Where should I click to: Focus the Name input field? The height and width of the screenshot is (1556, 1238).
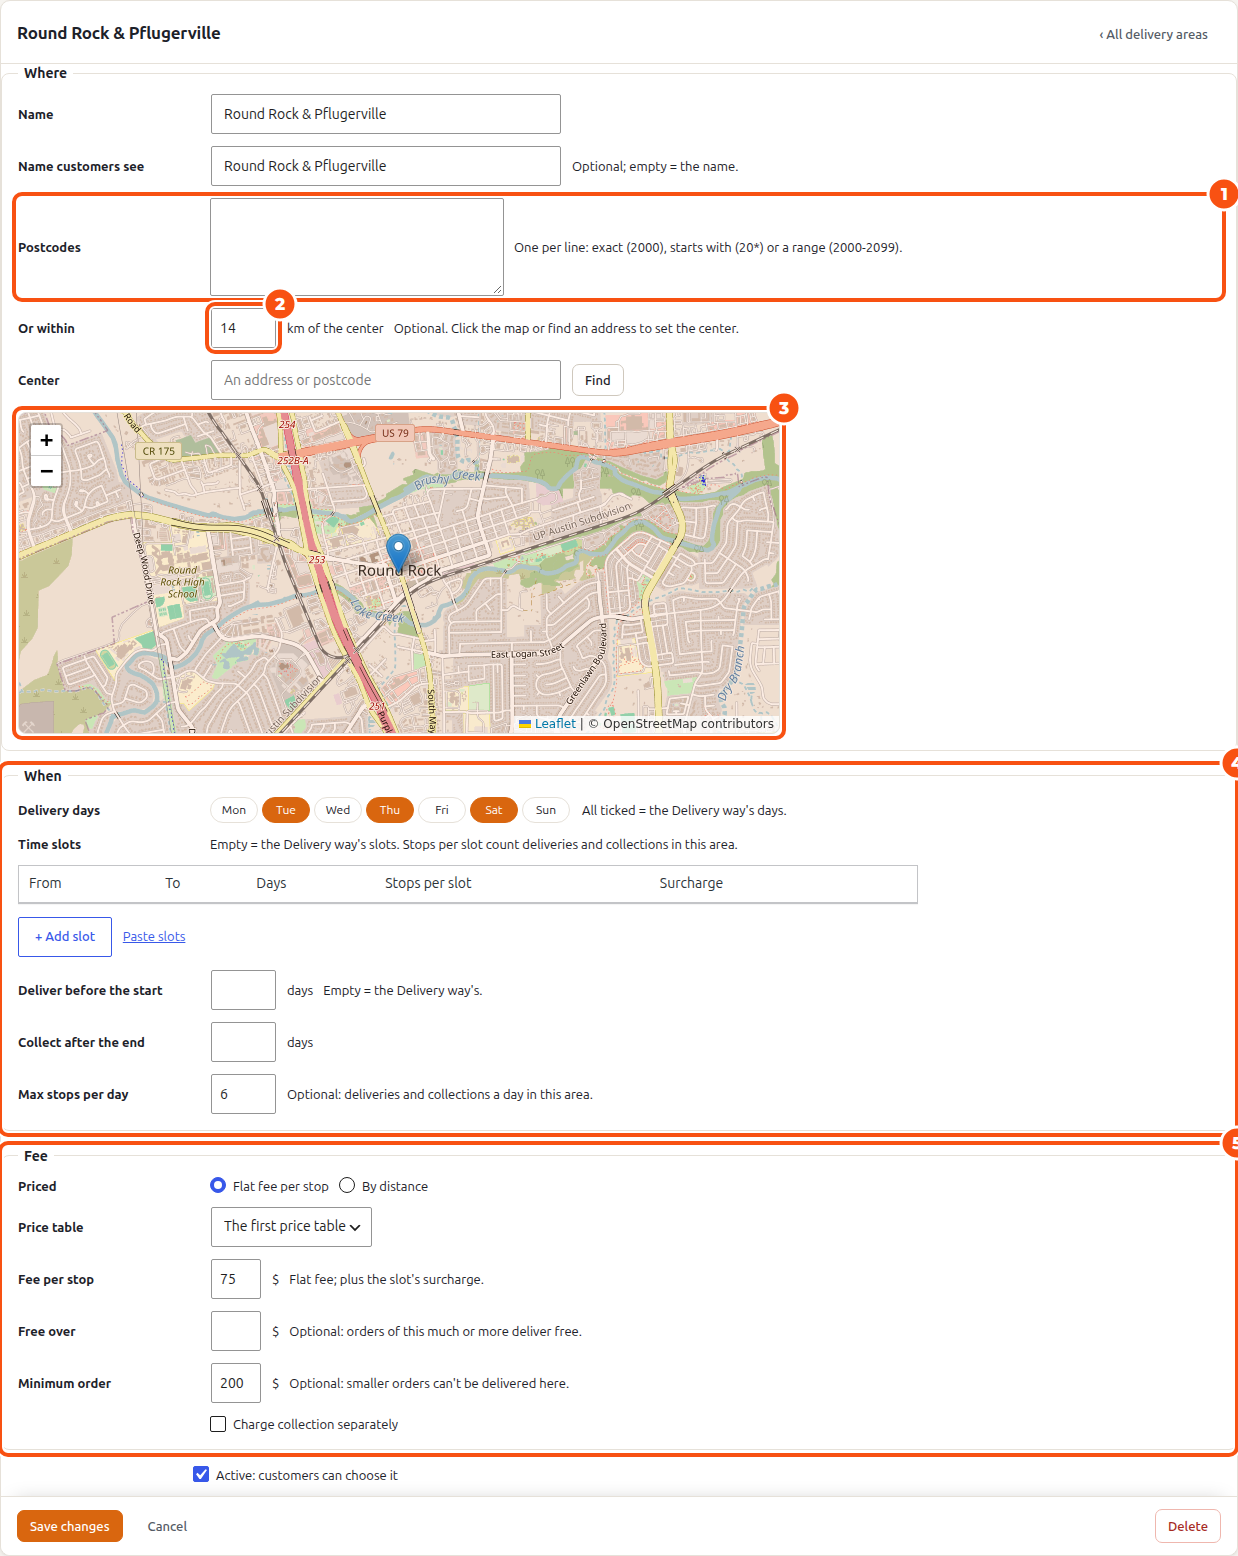tap(386, 114)
